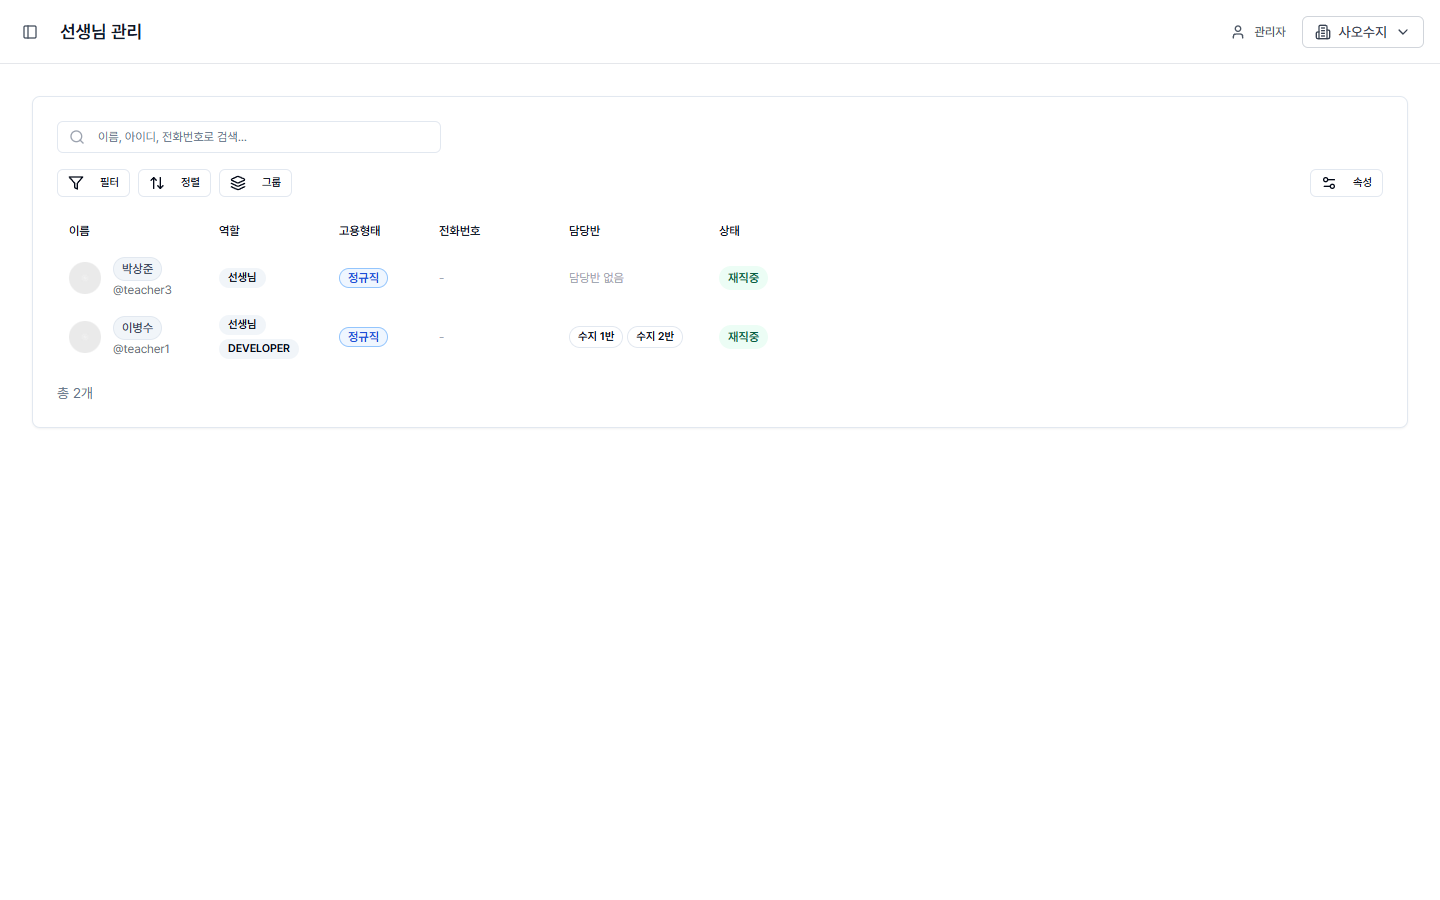Image resolution: width=1440 pixels, height=900 pixels.
Task: Open the 사오수지 organization dropdown
Action: click(1362, 32)
